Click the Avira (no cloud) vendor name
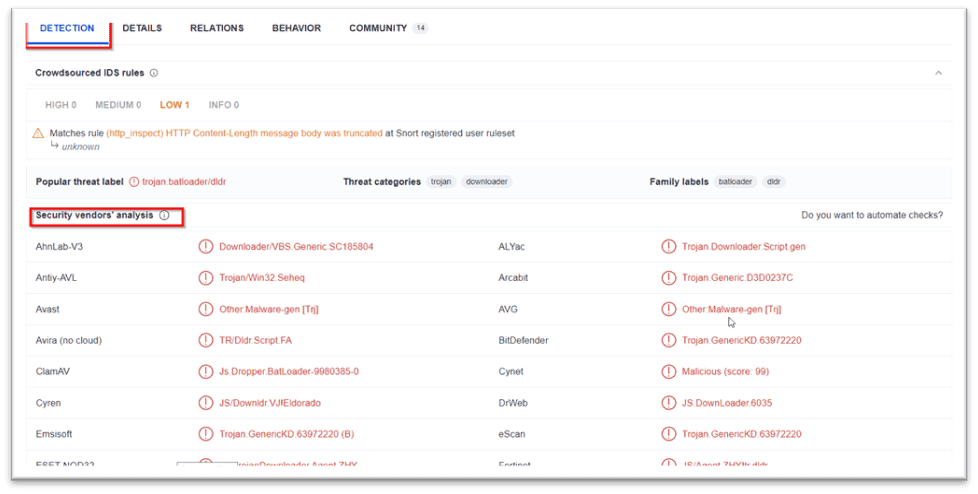 (x=69, y=340)
